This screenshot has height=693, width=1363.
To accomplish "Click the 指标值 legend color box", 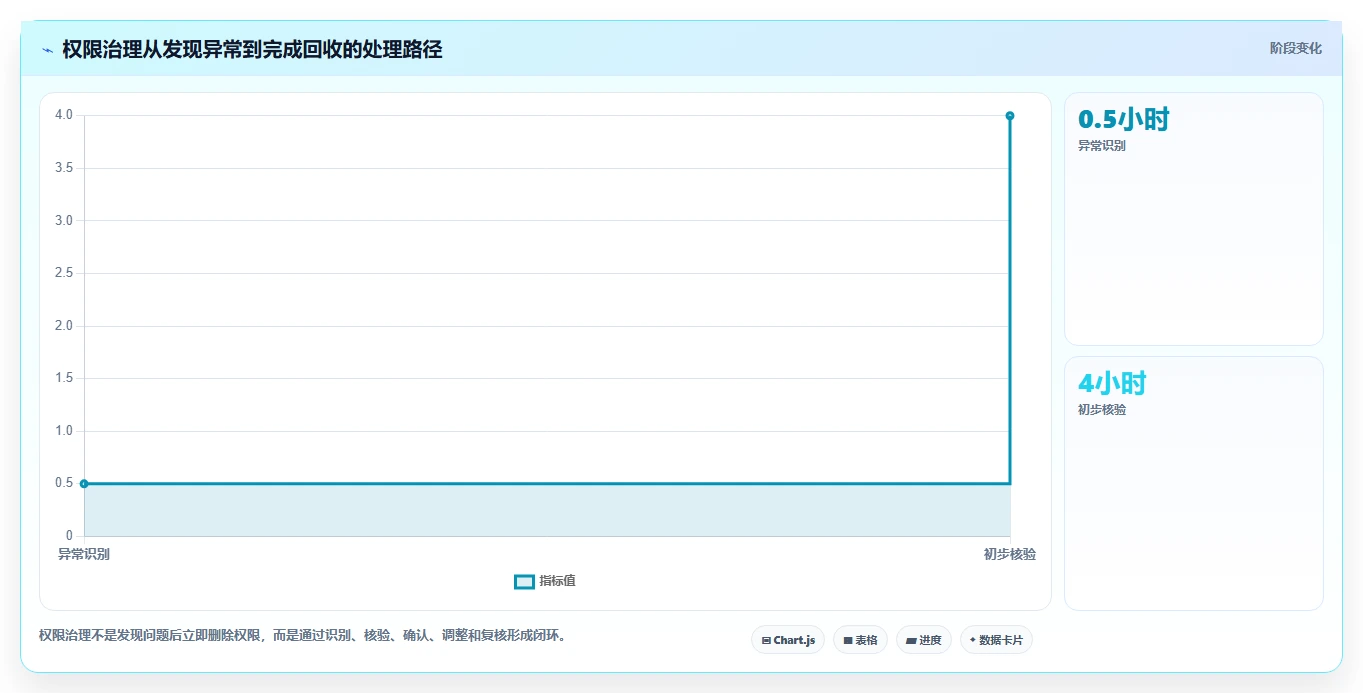I will 524,582.
